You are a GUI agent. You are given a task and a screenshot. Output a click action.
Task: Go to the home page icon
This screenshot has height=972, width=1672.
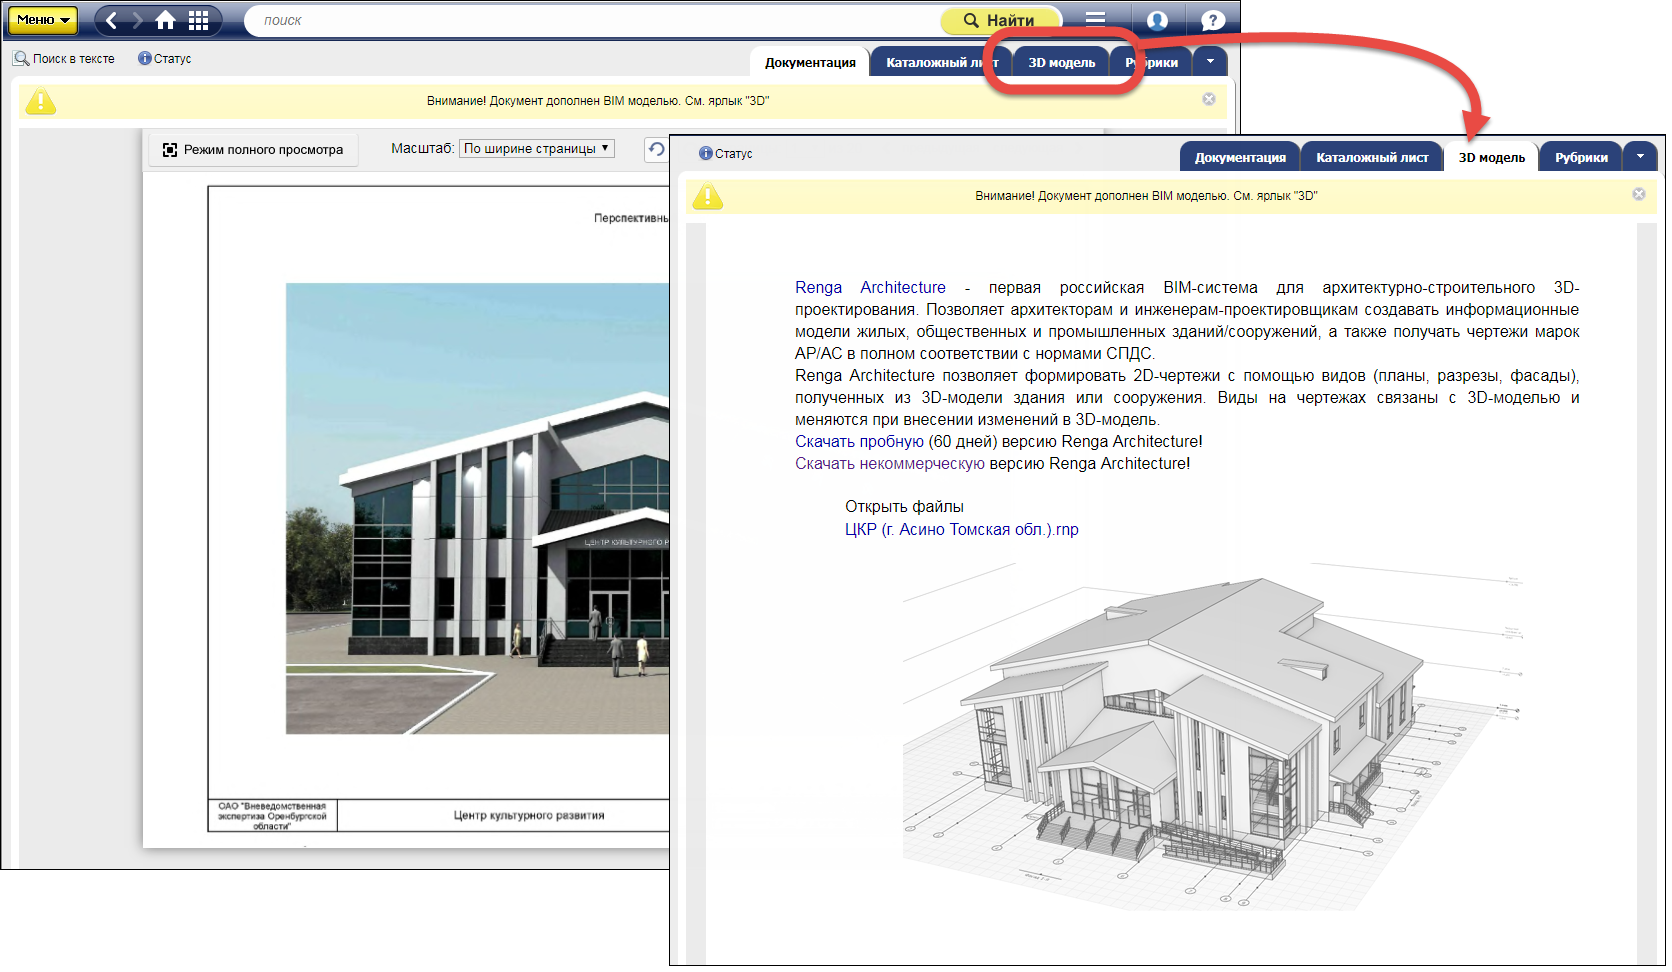(x=166, y=20)
